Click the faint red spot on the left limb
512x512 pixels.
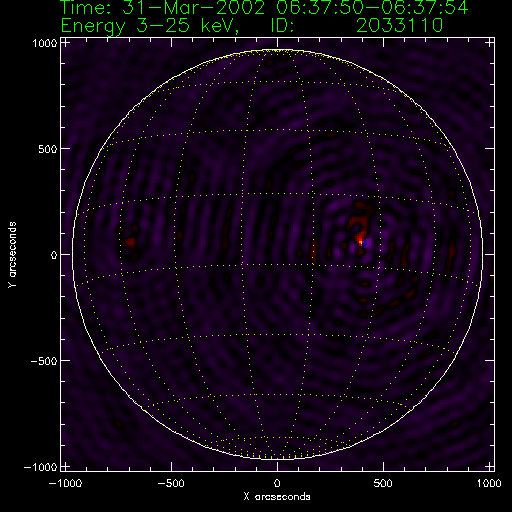[x=130, y=242]
